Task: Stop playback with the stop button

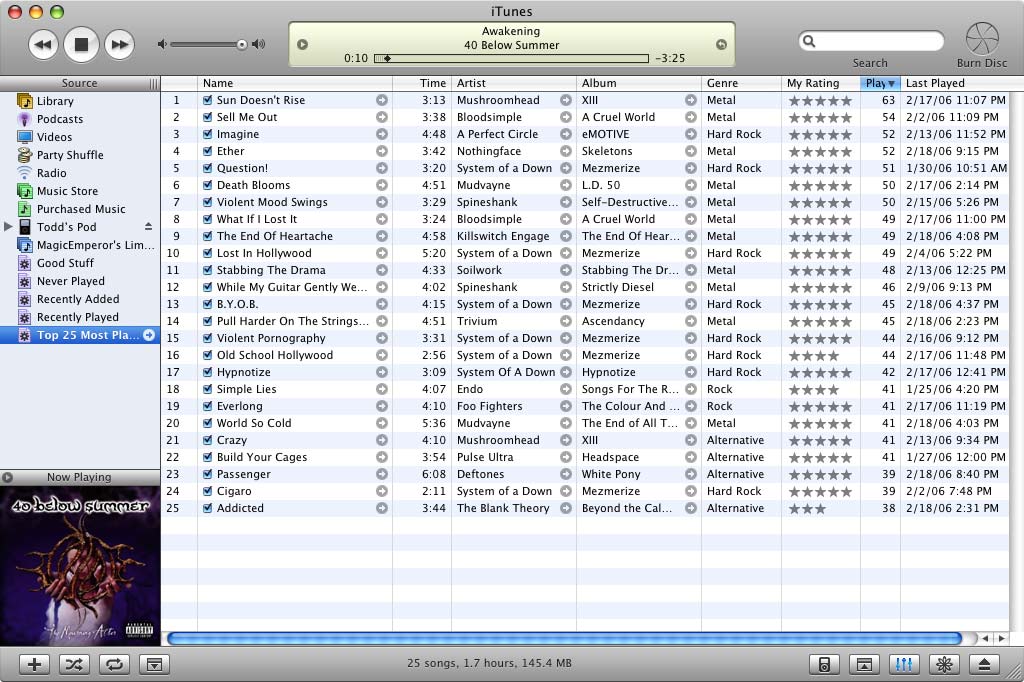Action: pos(81,44)
